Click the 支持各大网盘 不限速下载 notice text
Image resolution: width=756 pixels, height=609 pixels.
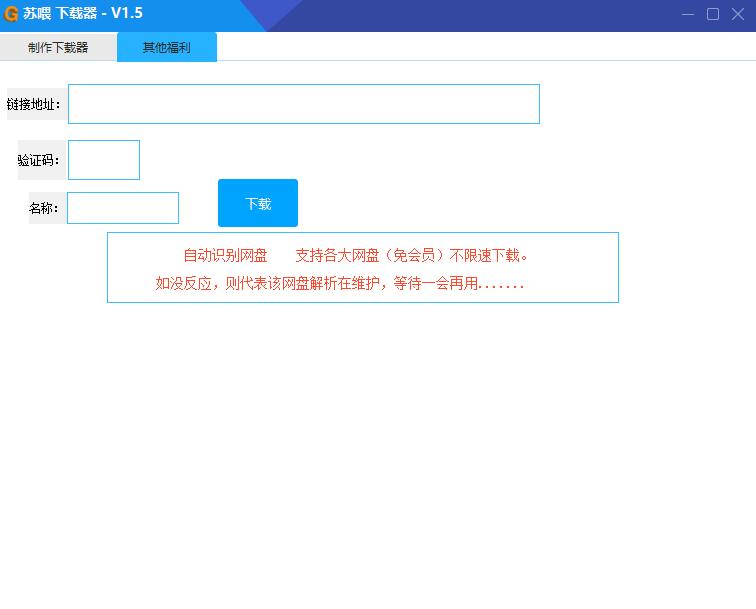(411, 255)
